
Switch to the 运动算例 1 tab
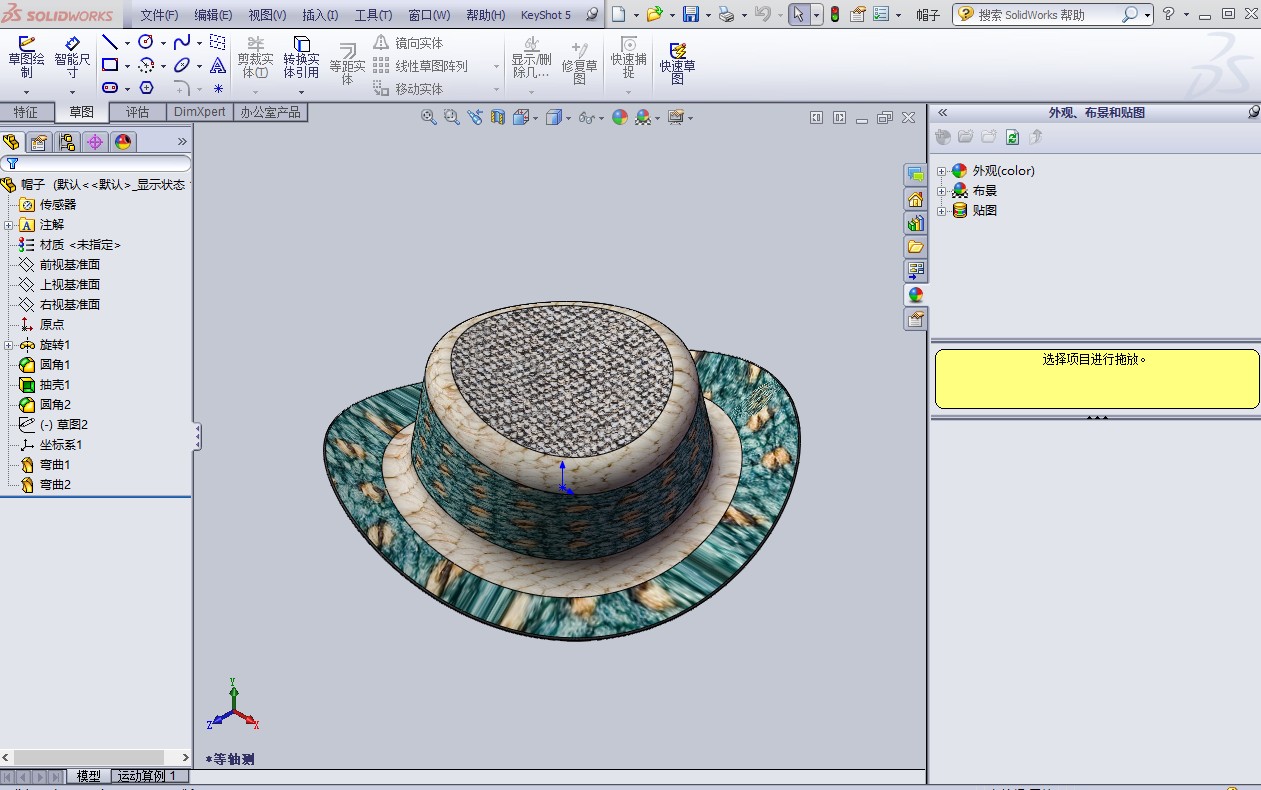(x=147, y=776)
